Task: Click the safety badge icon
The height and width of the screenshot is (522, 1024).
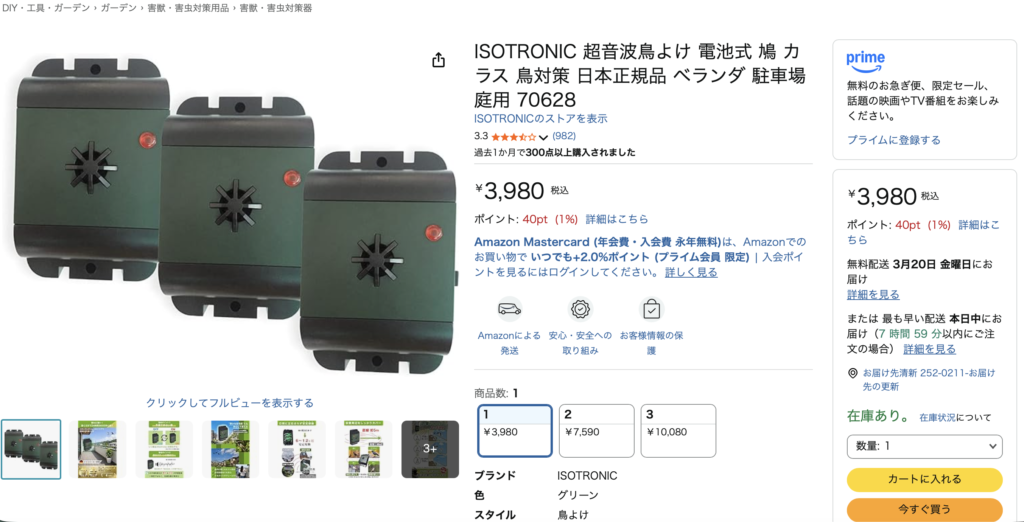Action: coord(580,310)
